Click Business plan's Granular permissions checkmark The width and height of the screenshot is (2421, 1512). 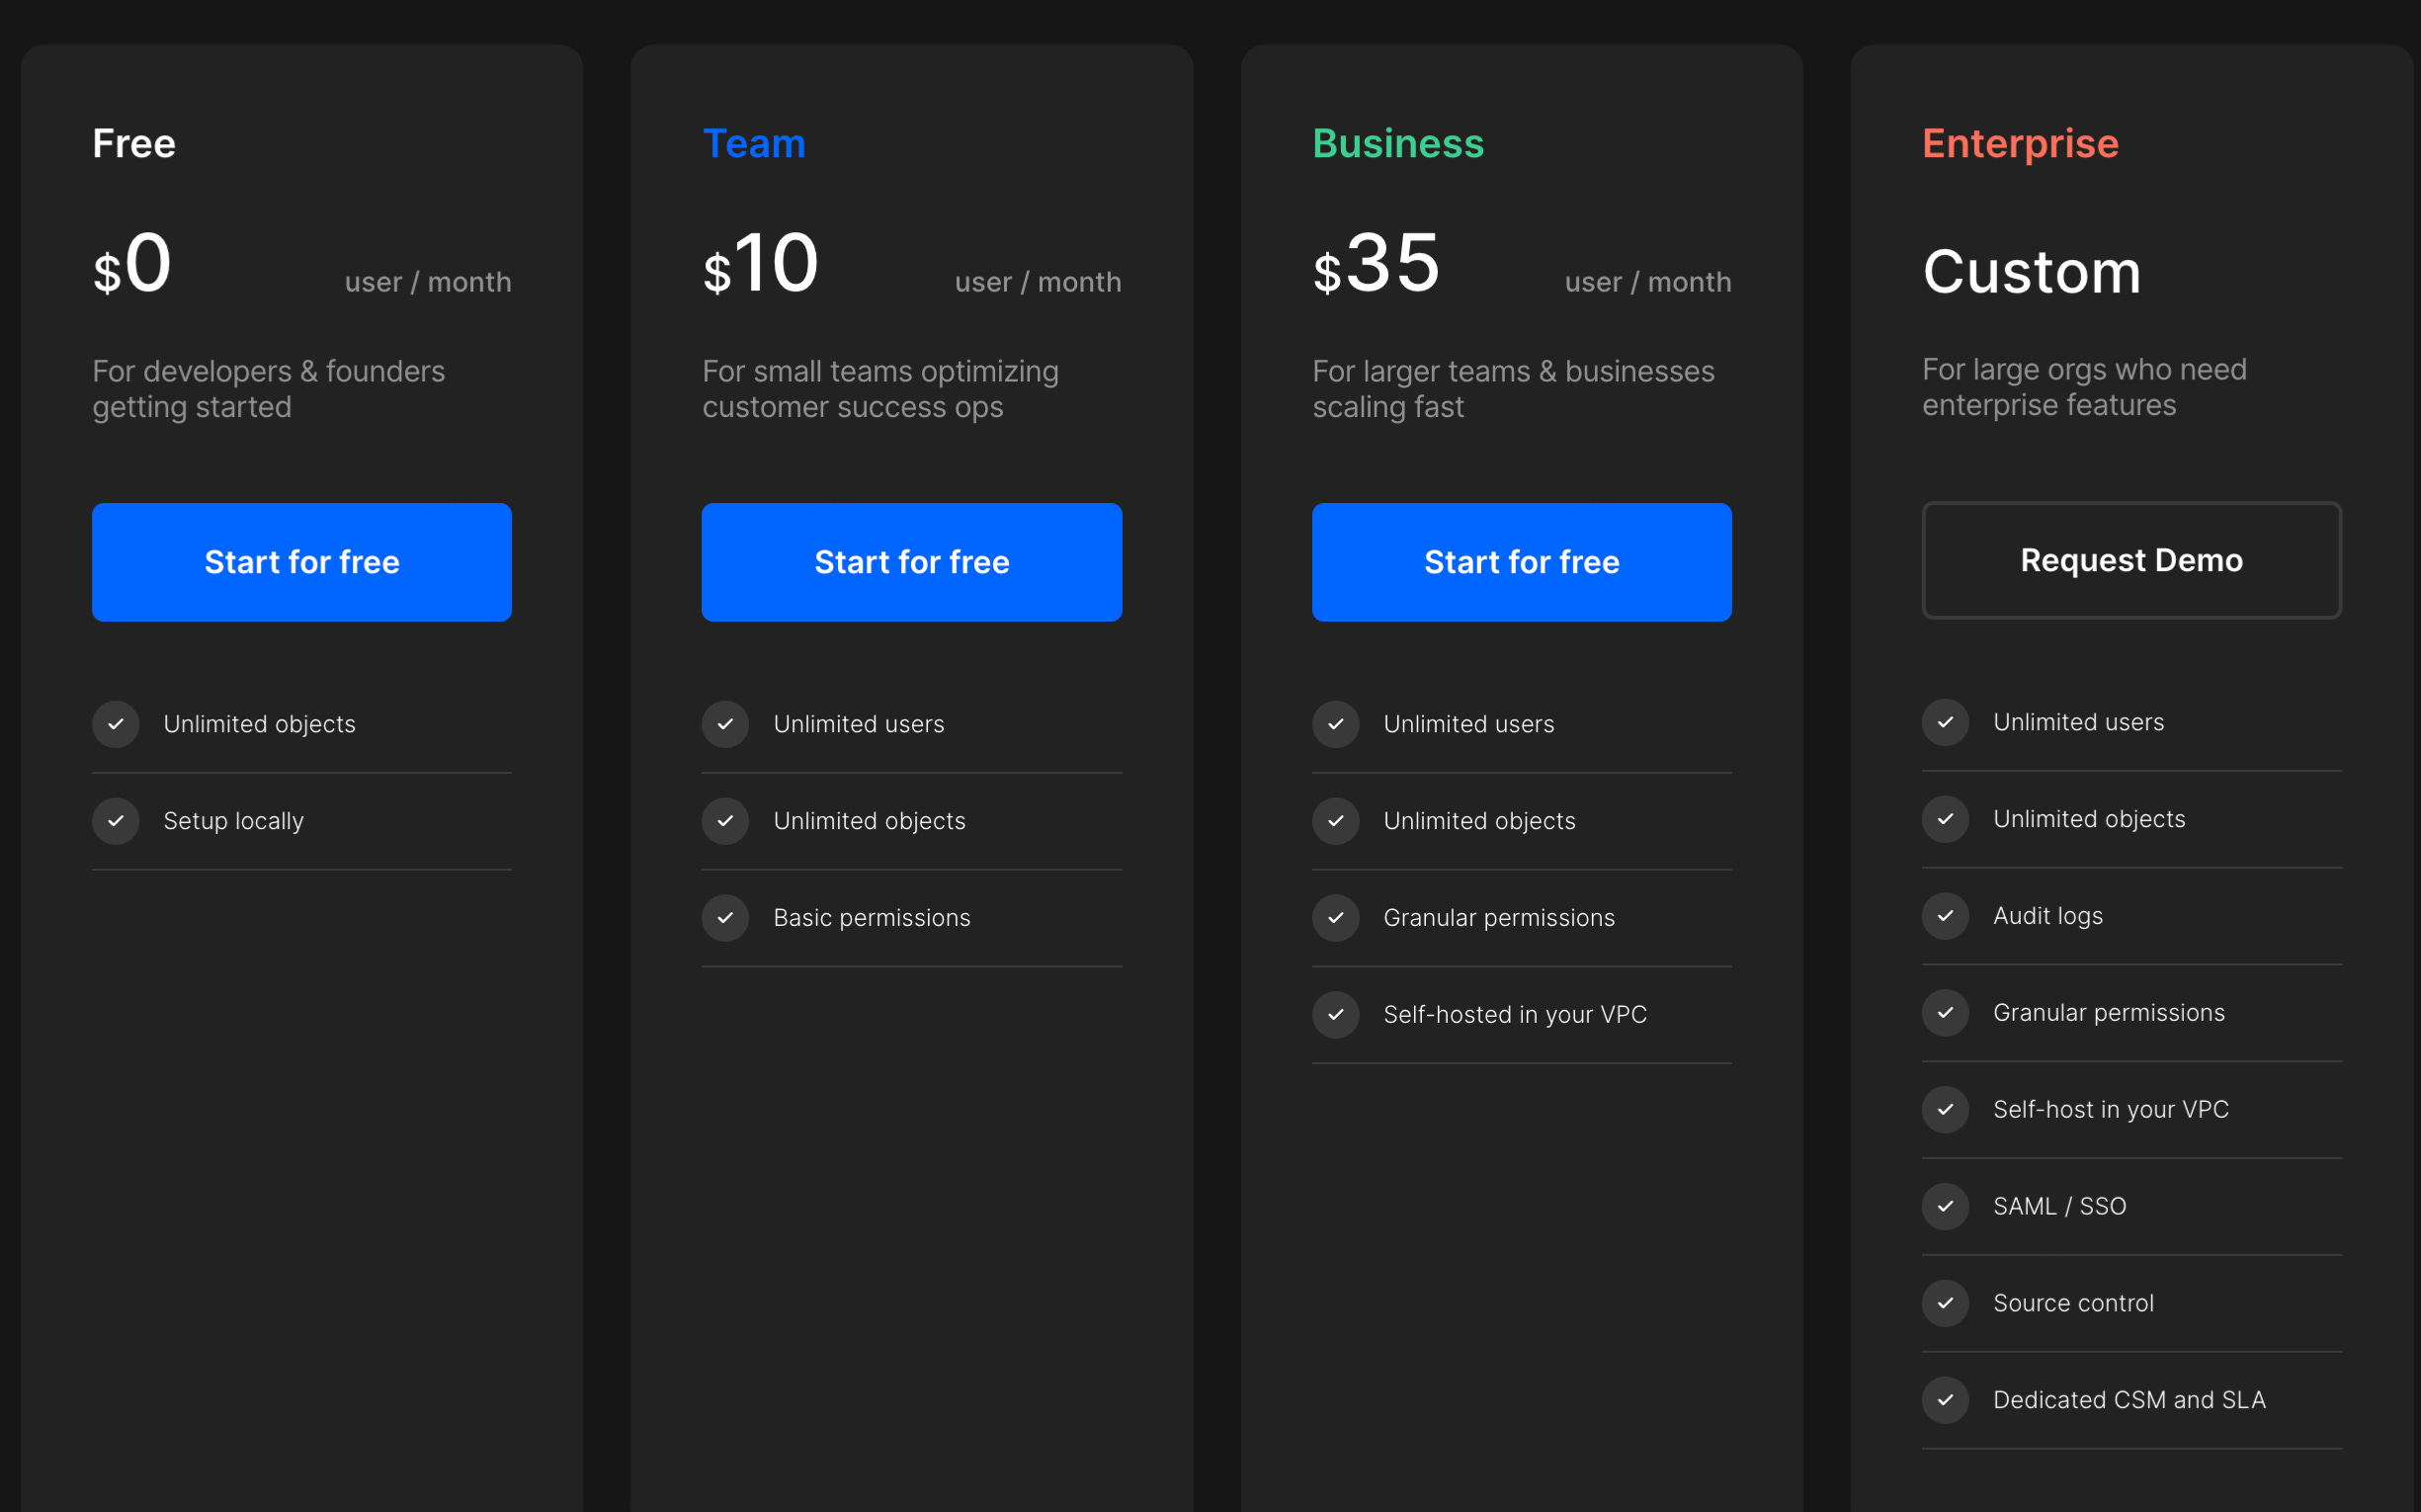(1335, 918)
